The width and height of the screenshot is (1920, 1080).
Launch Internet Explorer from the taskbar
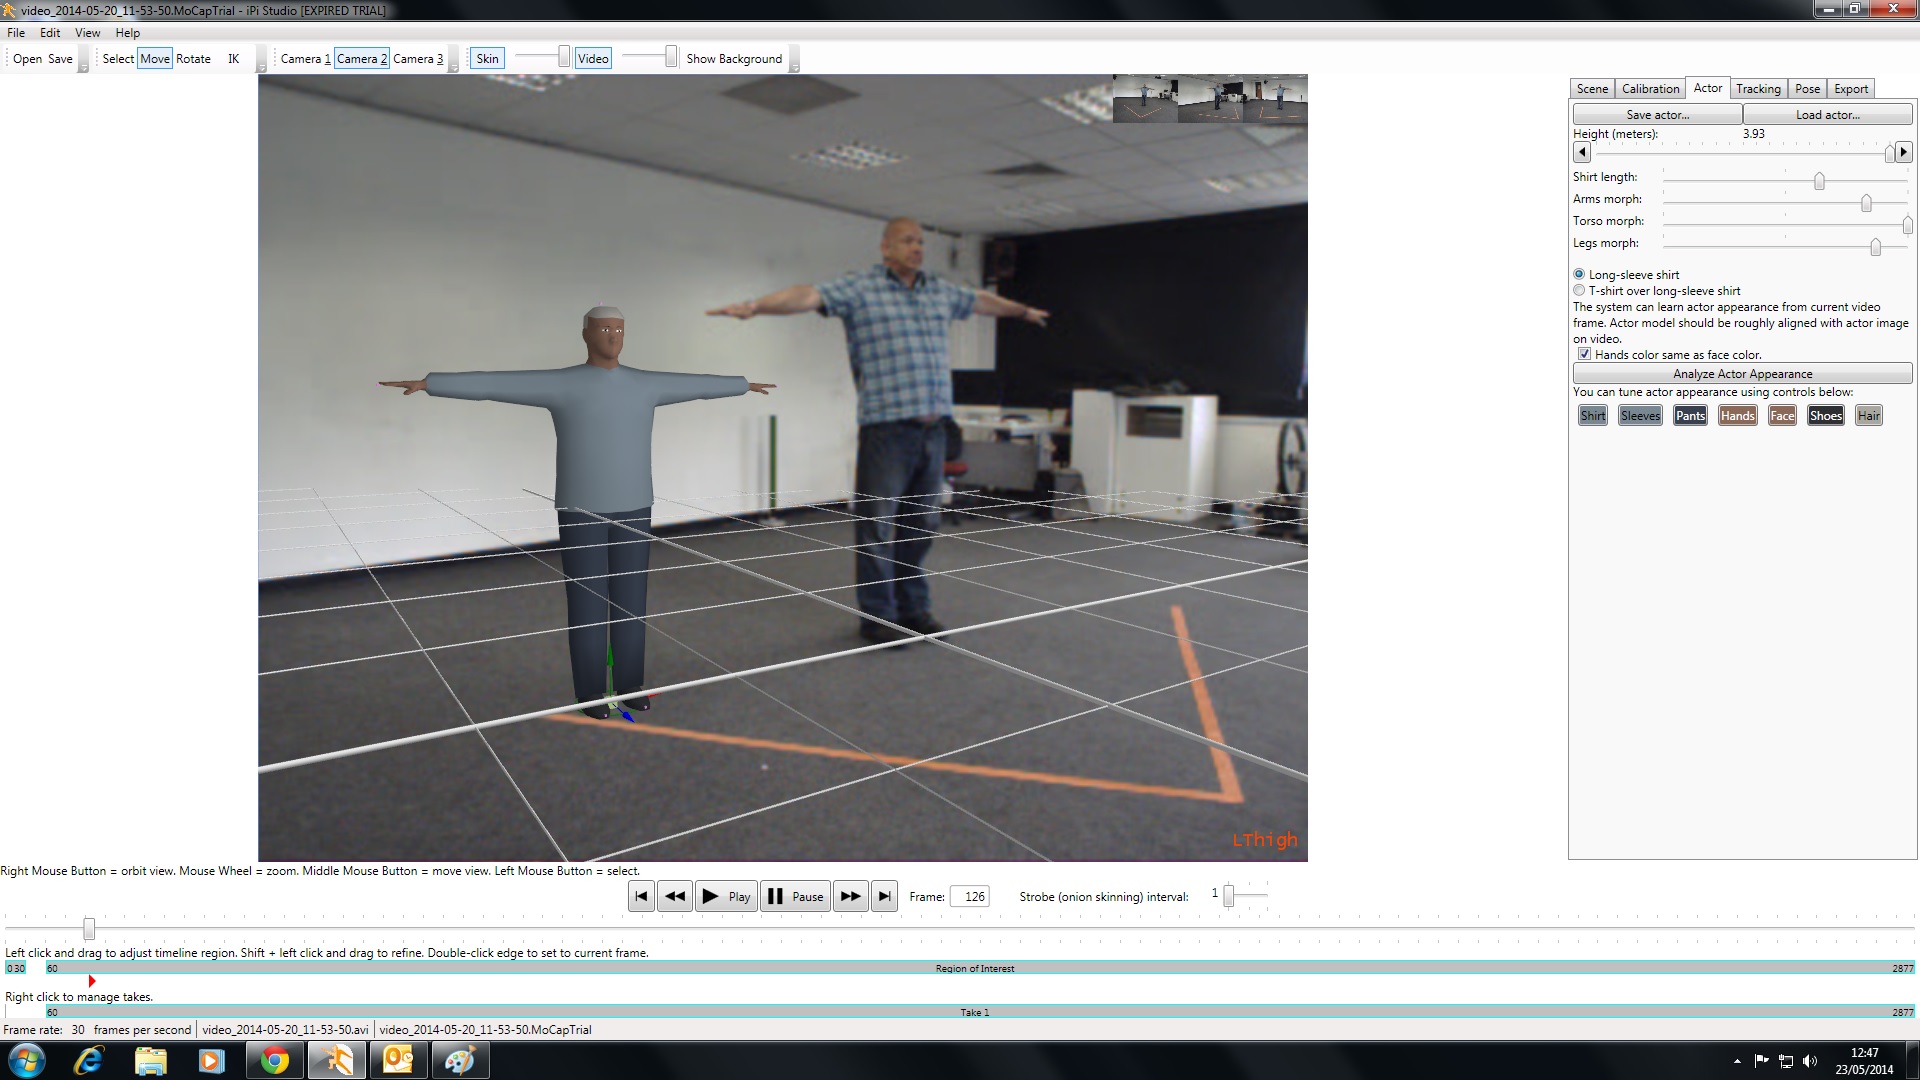tap(89, 1060)
